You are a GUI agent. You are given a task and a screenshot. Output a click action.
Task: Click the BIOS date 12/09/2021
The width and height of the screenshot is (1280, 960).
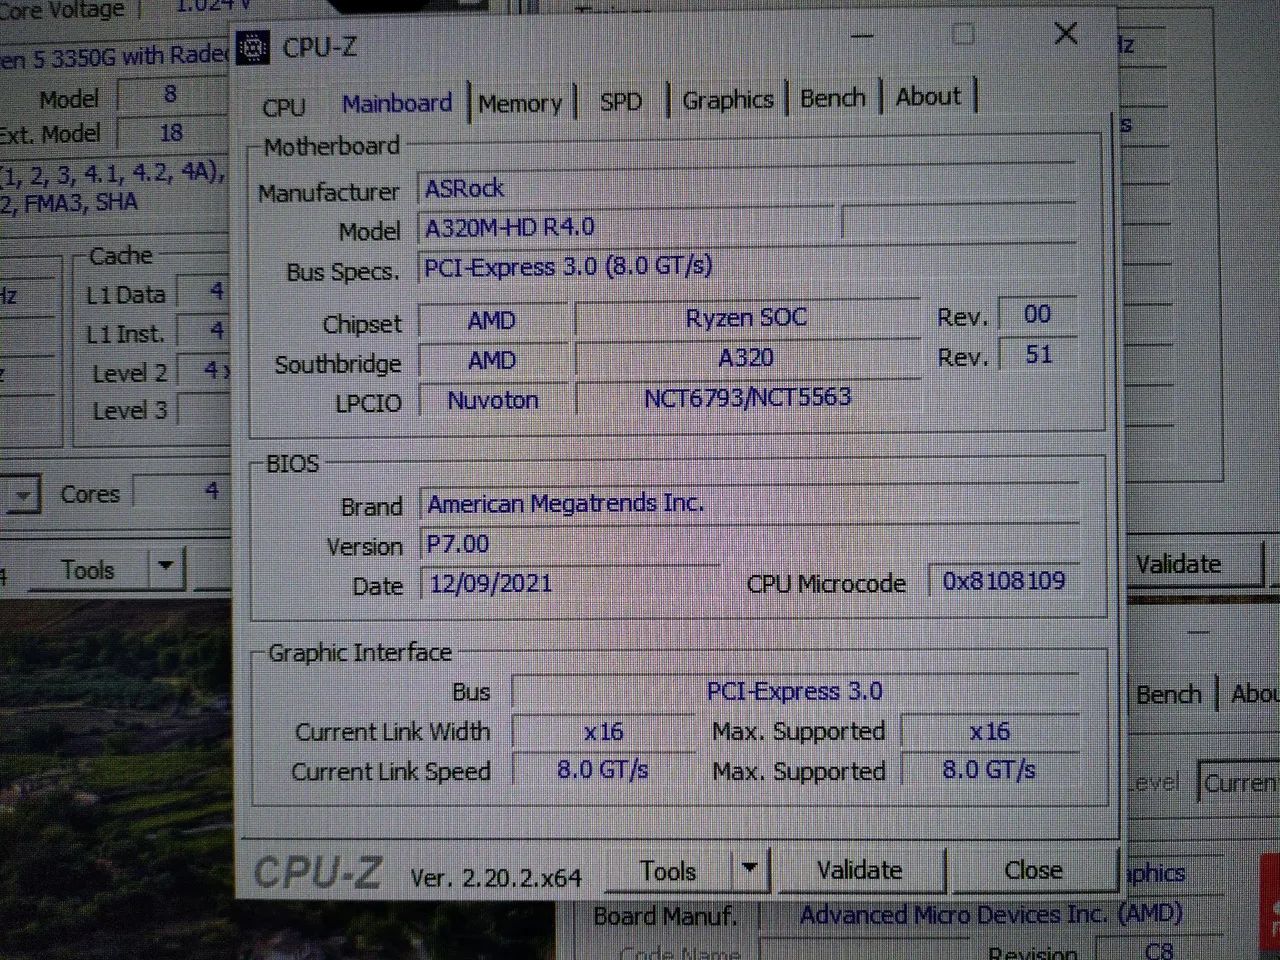[x=570, y=583]
